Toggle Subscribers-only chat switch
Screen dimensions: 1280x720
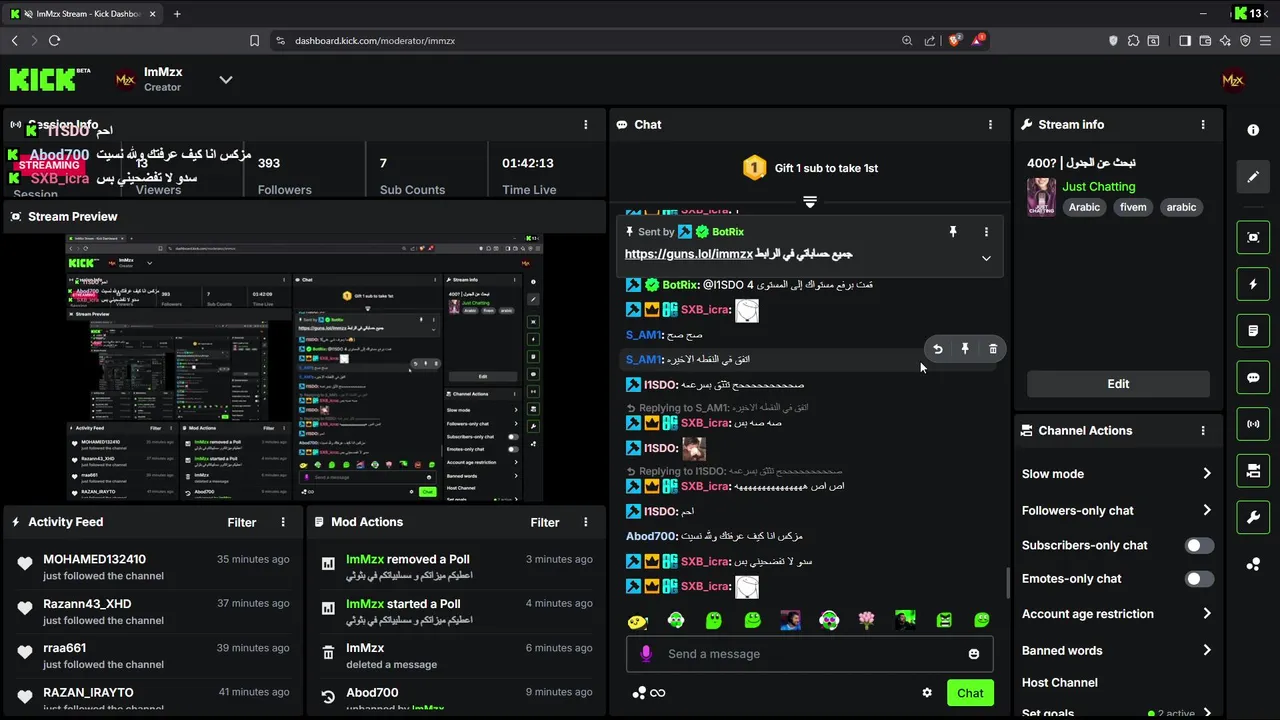(1199, 545)
